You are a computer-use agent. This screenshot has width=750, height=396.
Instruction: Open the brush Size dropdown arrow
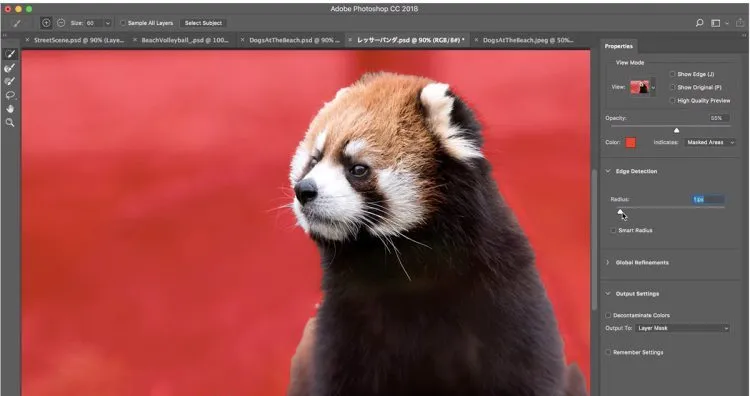click(x=108, y=23)
